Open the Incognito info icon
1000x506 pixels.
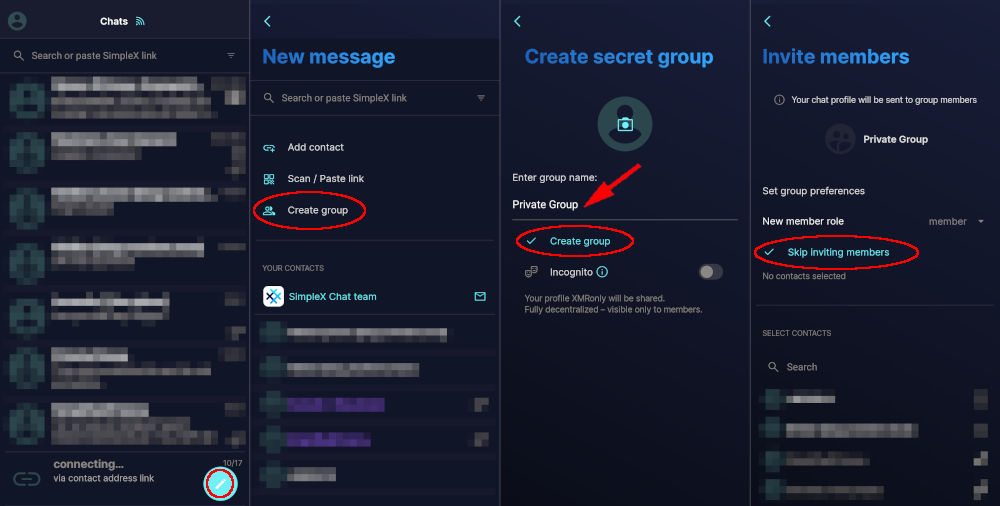pyautogui.click(x=602, y=272)
